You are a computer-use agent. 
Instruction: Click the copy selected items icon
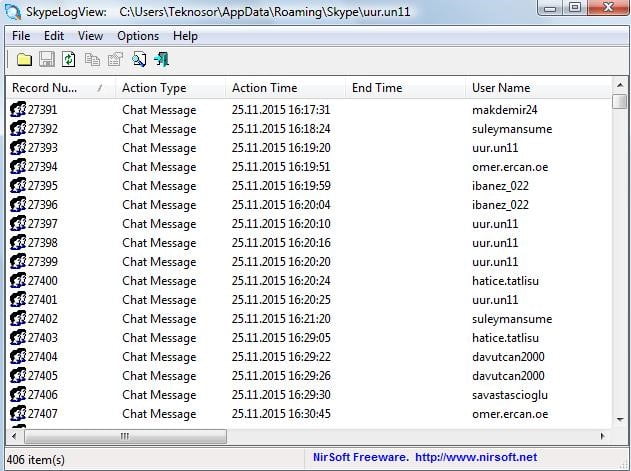pos(92,60)
